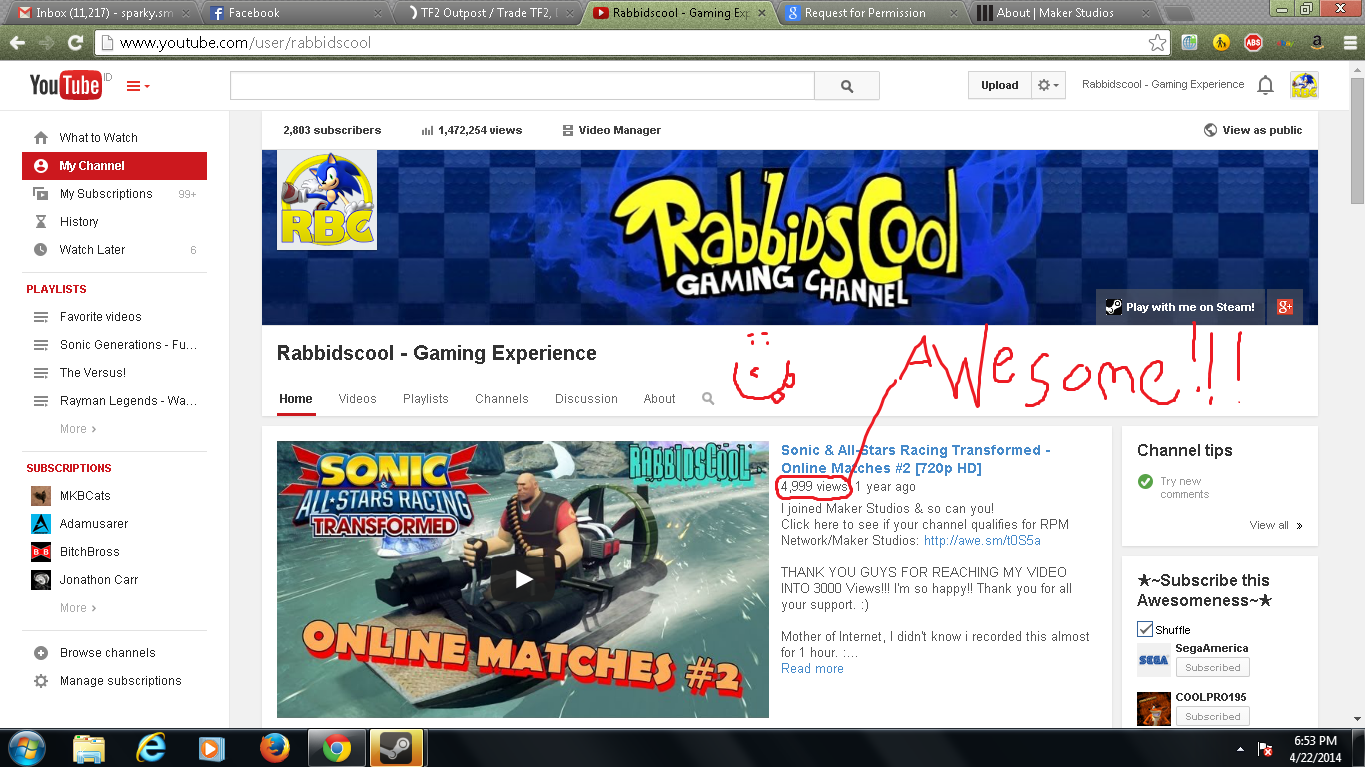Open the About tab of the channel
Viewport: 1365px width, 767px height.
(659, 399)
